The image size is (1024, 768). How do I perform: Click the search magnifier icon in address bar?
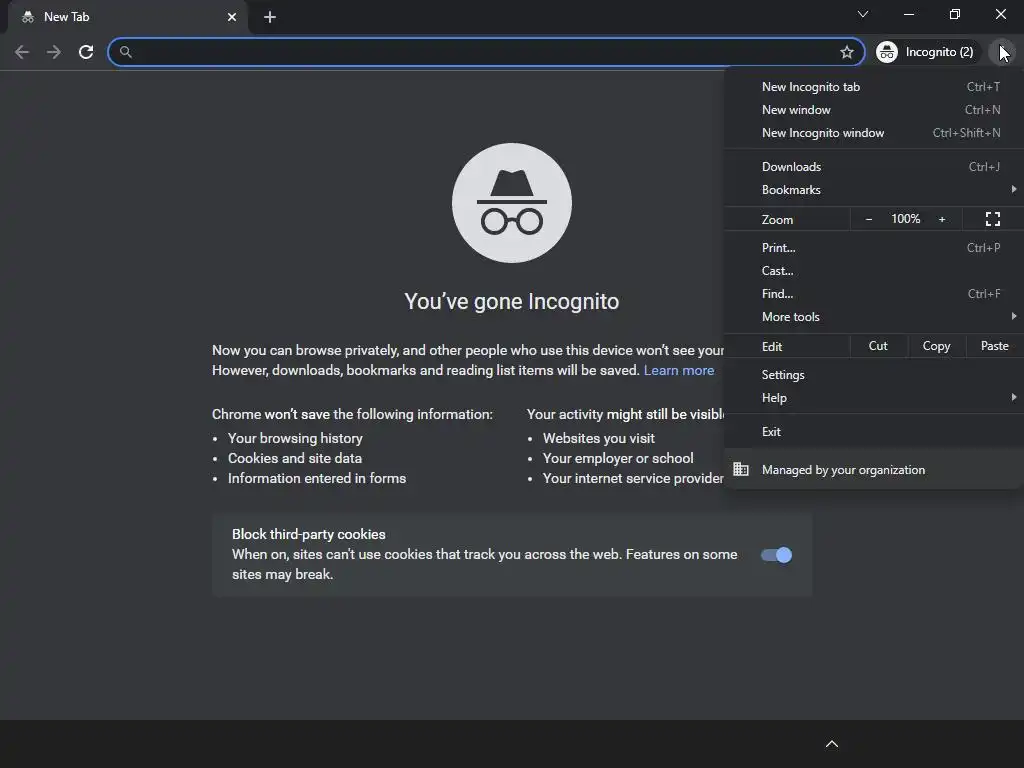tap(126, 52)
